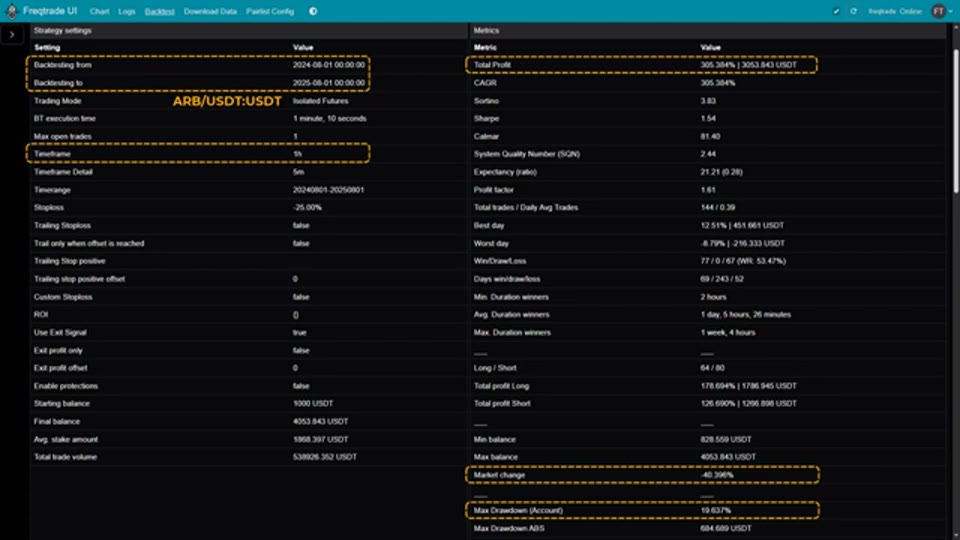960x540 pixels.
Task: Select Win/Draw/Loss value 77 / 0 / 67
Action: [x=743, y=261]
